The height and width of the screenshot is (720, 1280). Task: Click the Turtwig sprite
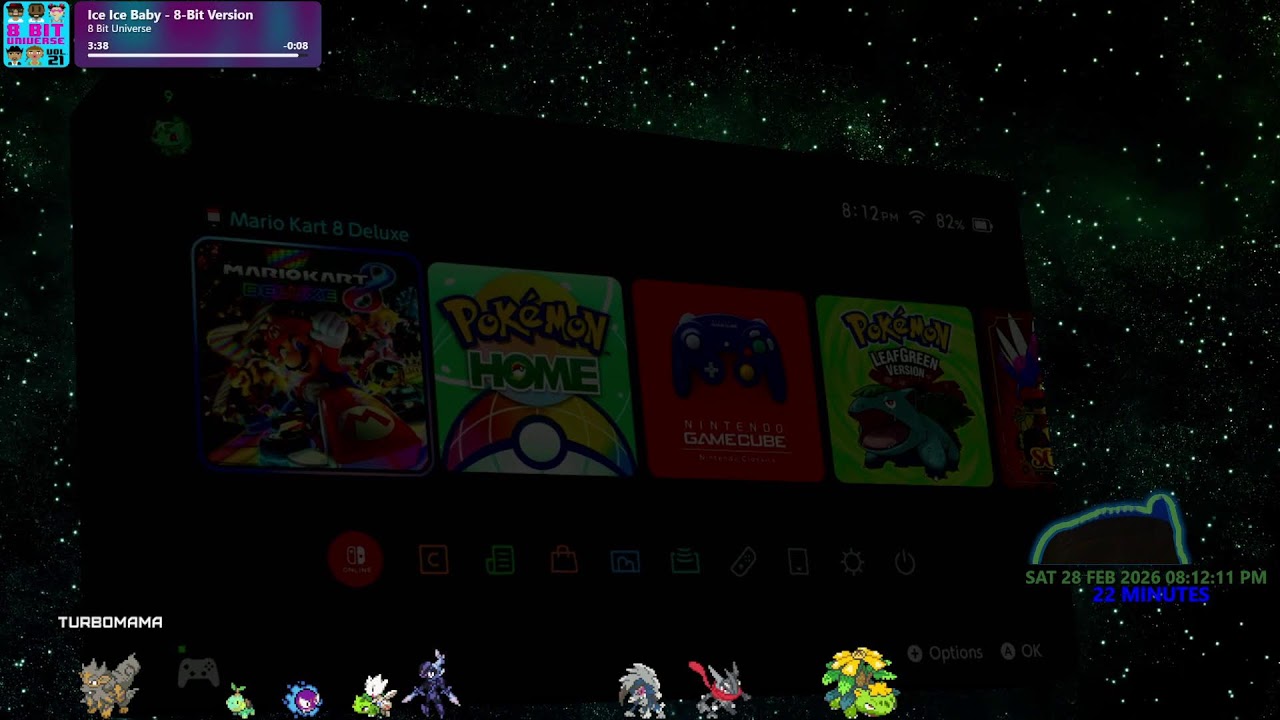point(241,700)
